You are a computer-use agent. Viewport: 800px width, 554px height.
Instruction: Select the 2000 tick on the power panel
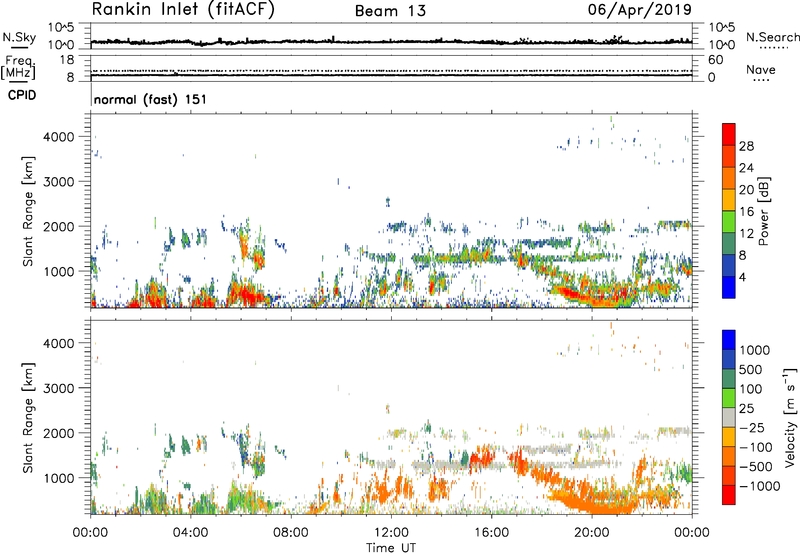pyautogui.click(x=59, y=226)
